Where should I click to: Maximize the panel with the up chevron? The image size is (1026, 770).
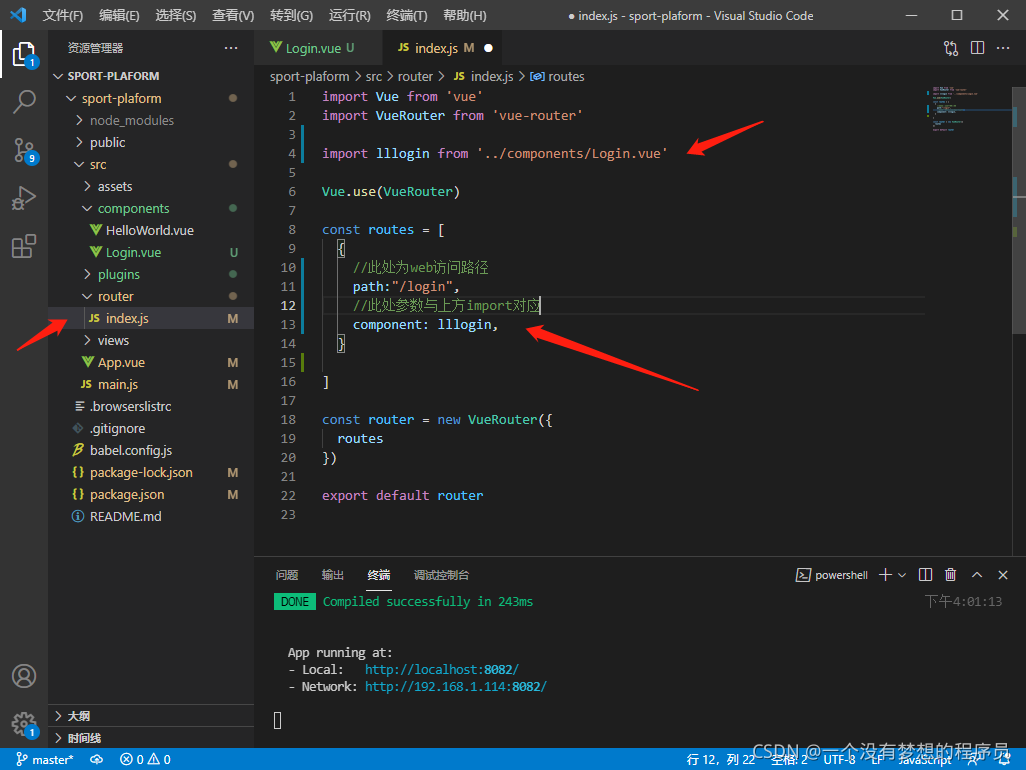coord(977,574)
